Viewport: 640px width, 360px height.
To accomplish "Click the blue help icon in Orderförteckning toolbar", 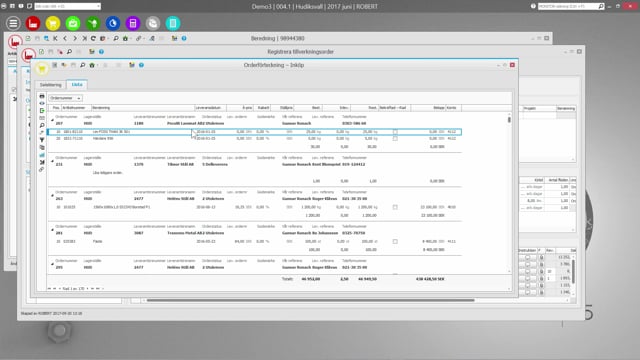I will [x=141, y=65].
